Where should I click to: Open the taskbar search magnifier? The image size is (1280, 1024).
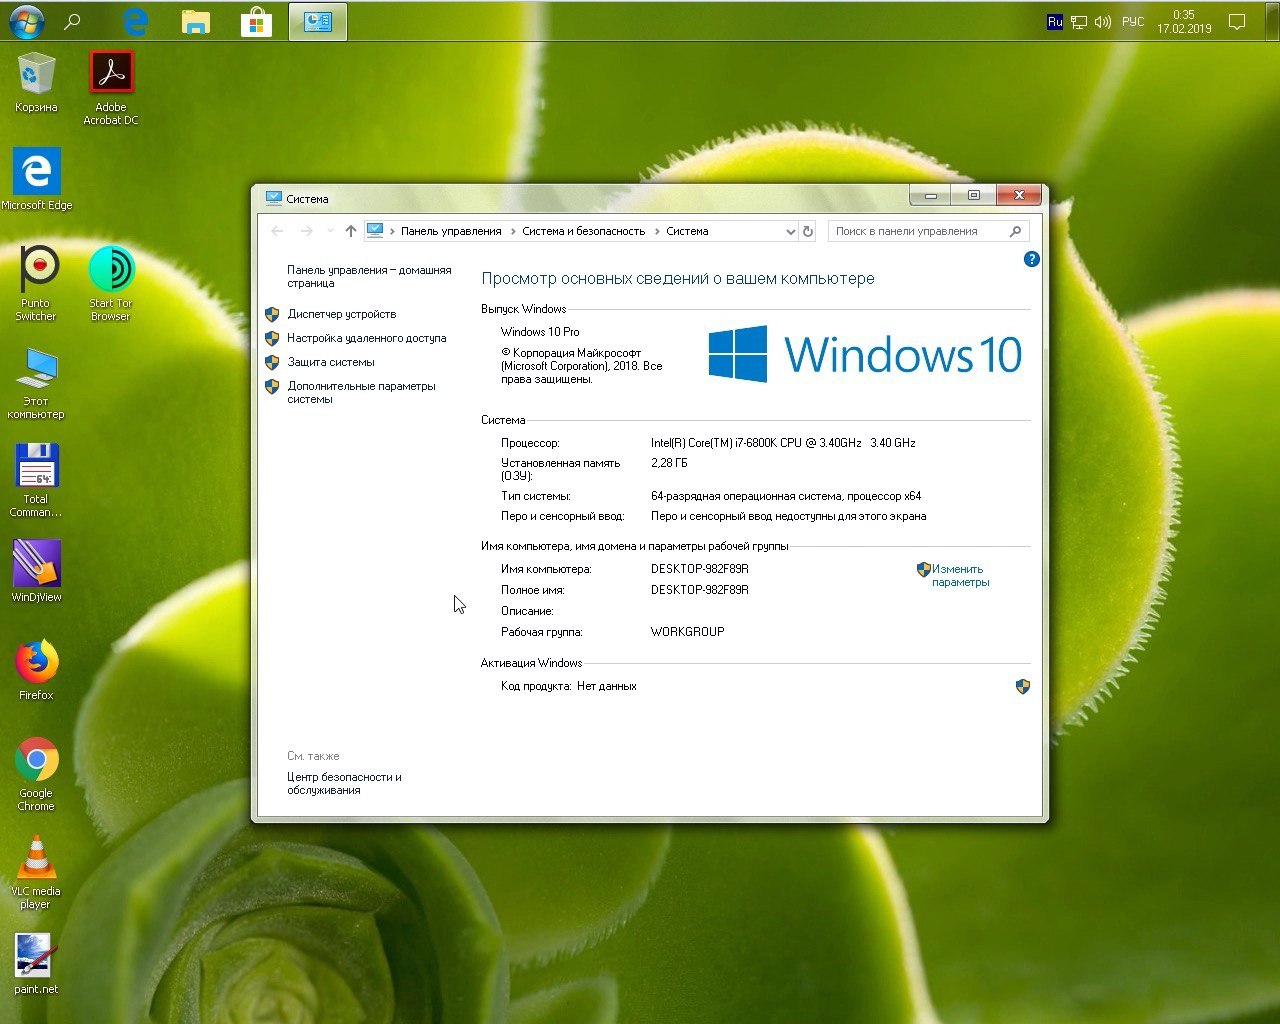point(72,21)
